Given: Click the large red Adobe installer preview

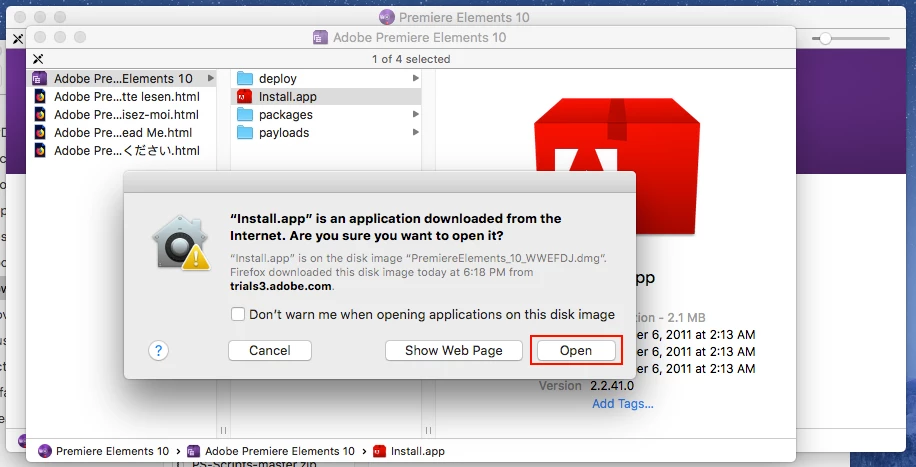Looking at the screenshot, I should pyautogui.click(x=617, y=167).
